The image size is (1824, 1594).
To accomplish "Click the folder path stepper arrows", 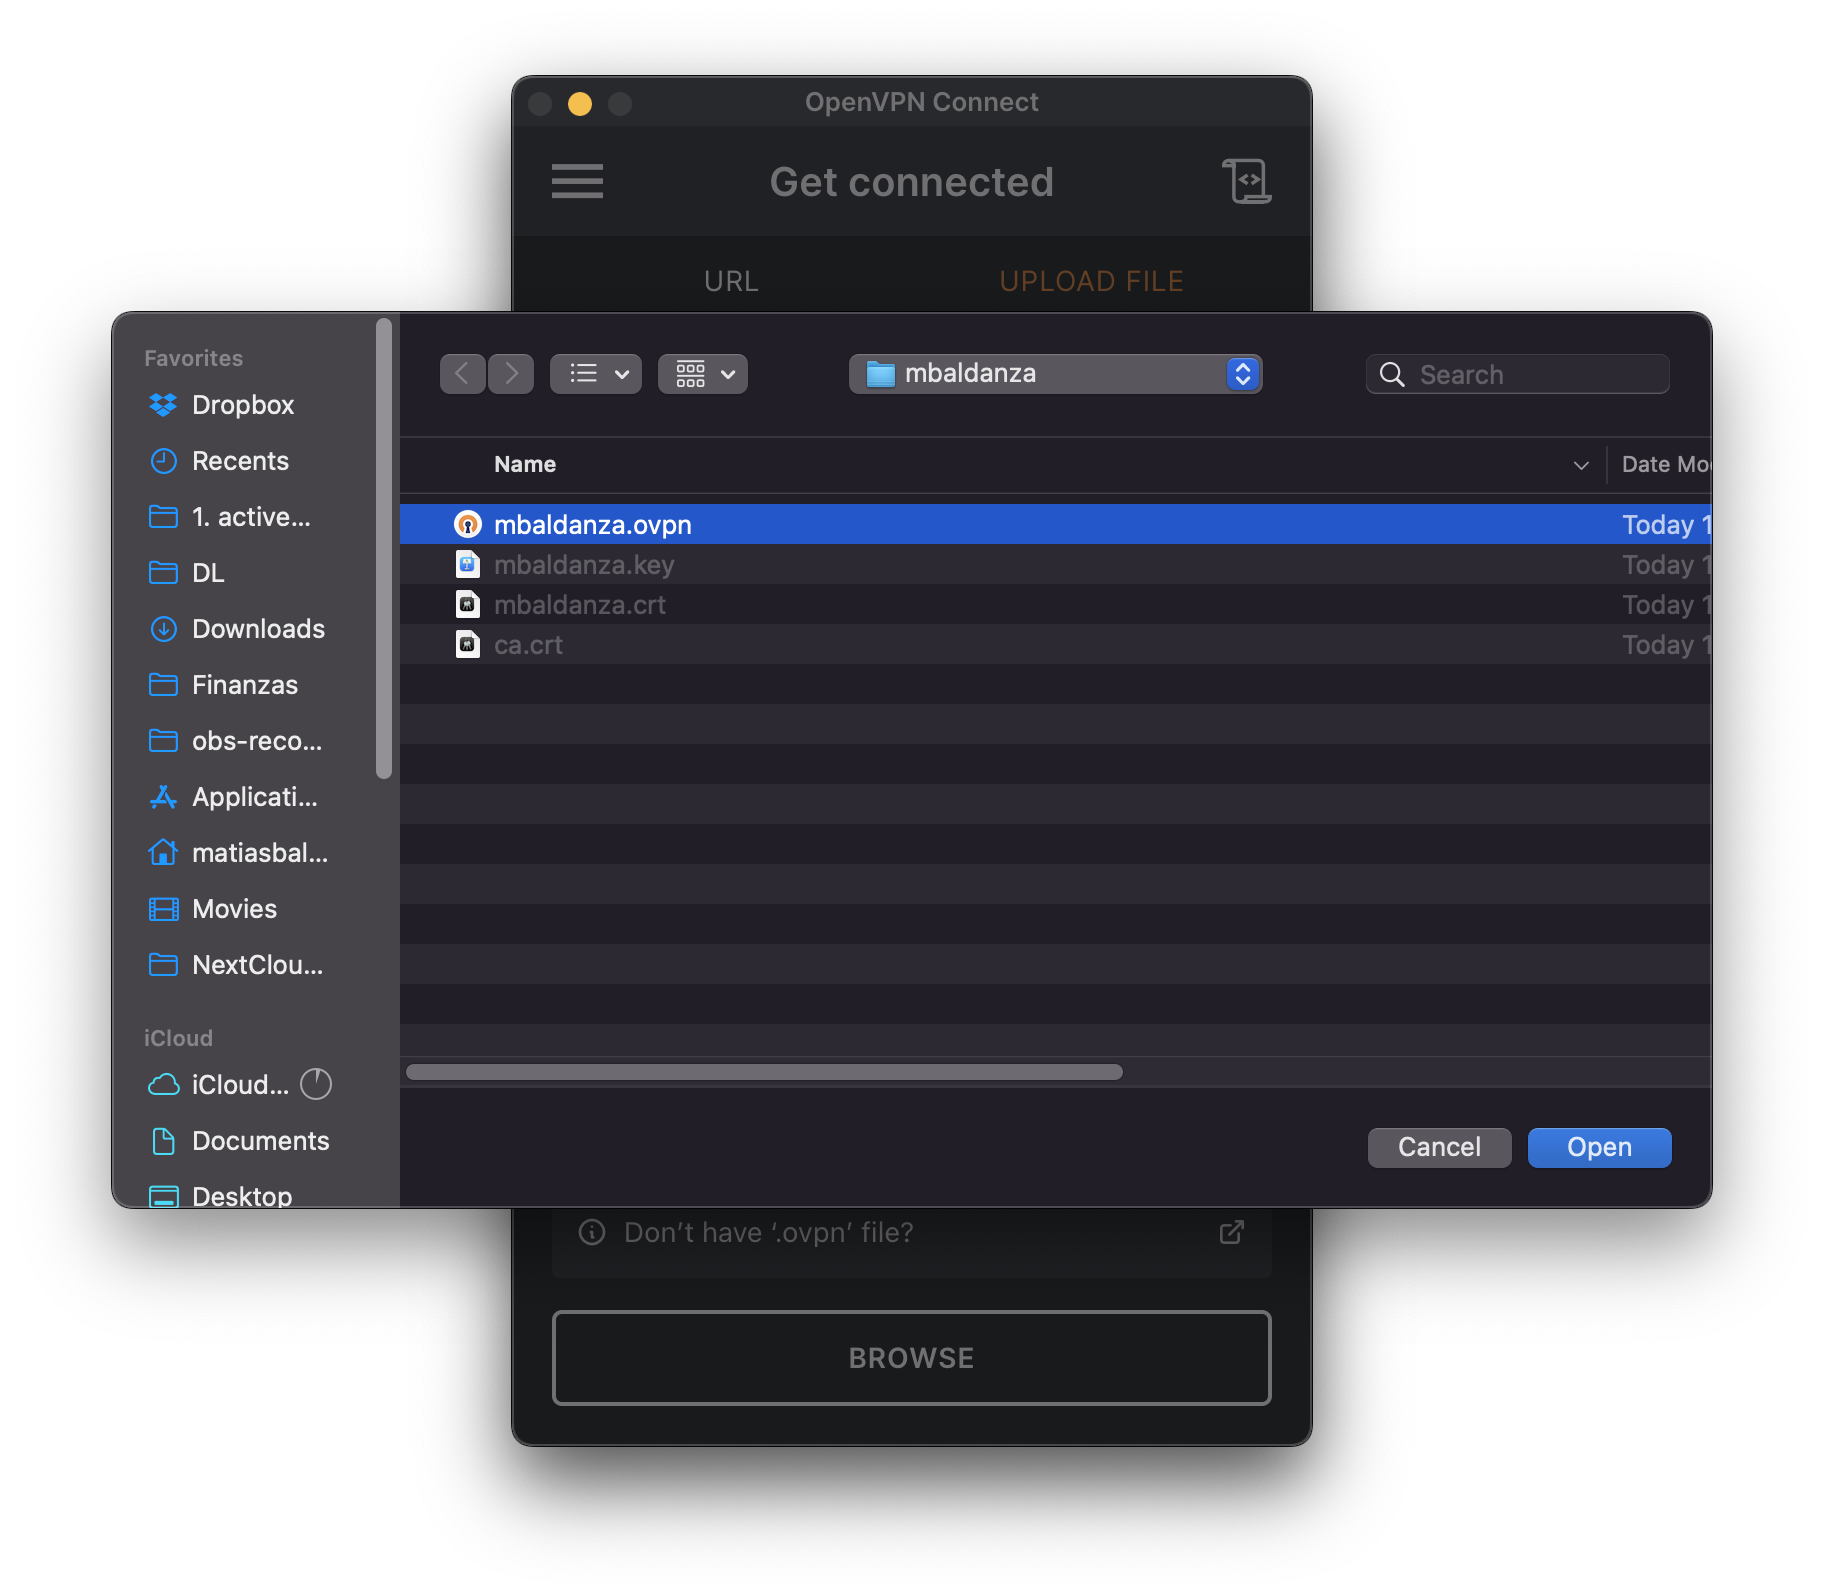I will [1243, 374].
